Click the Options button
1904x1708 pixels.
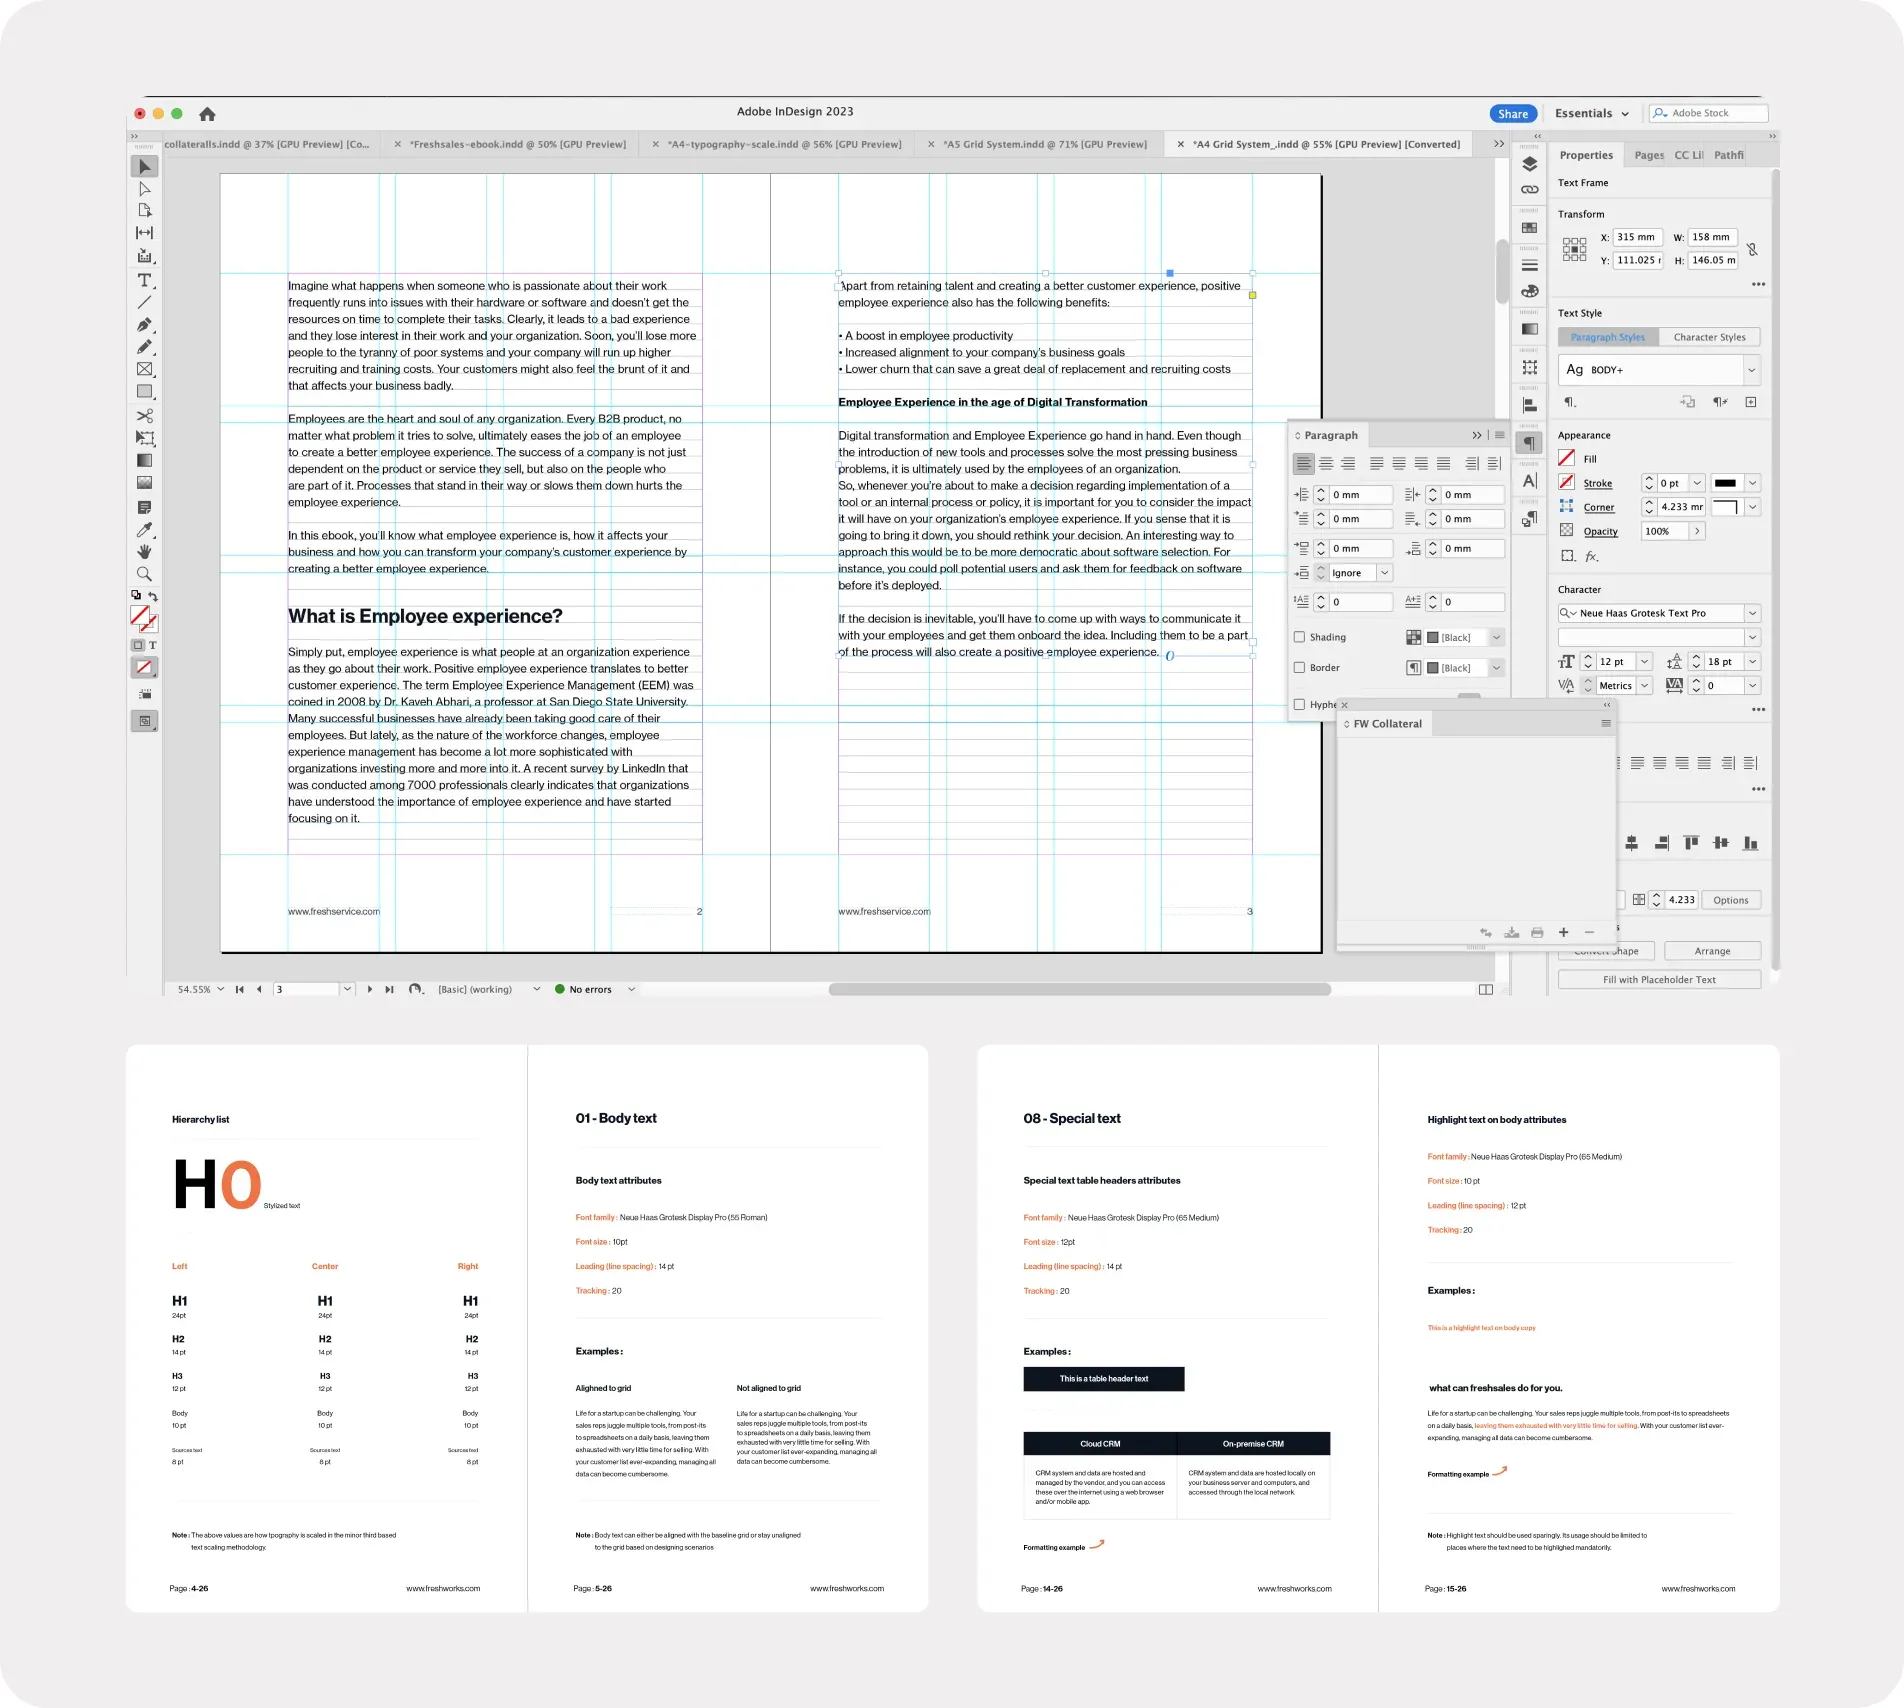1730,900
